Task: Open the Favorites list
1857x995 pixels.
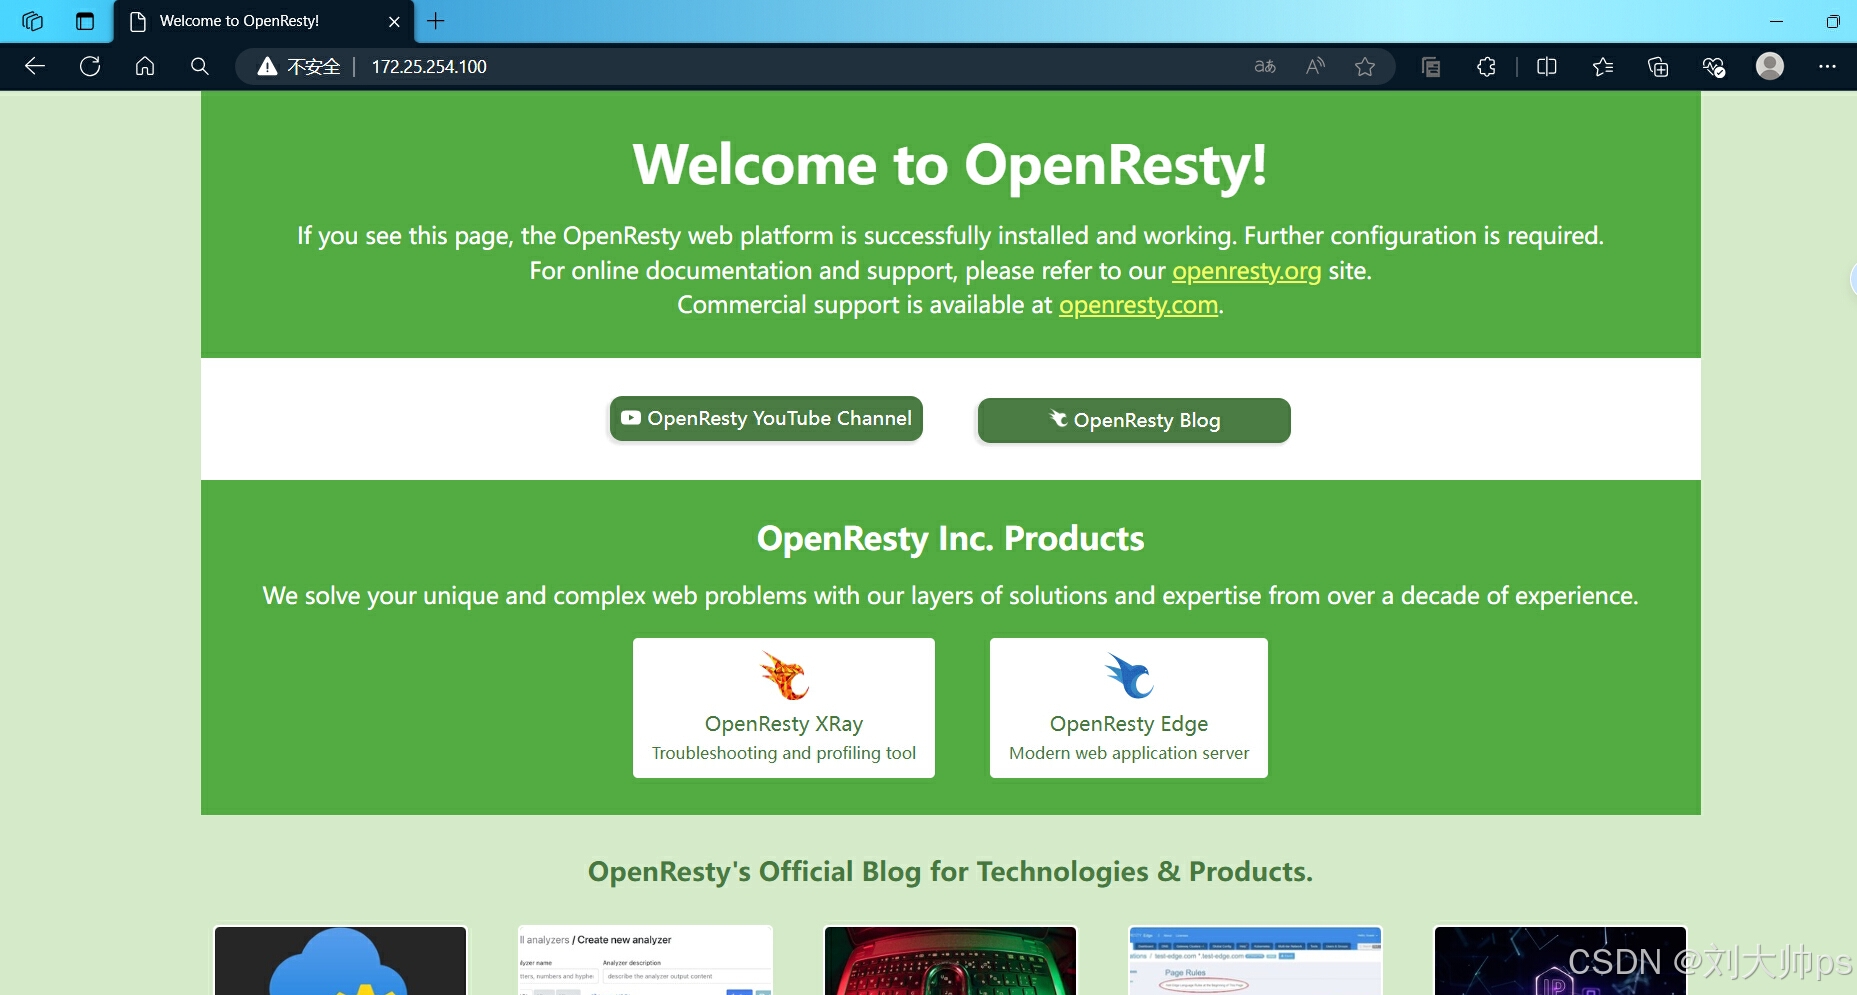Action: pos(1603,67)
